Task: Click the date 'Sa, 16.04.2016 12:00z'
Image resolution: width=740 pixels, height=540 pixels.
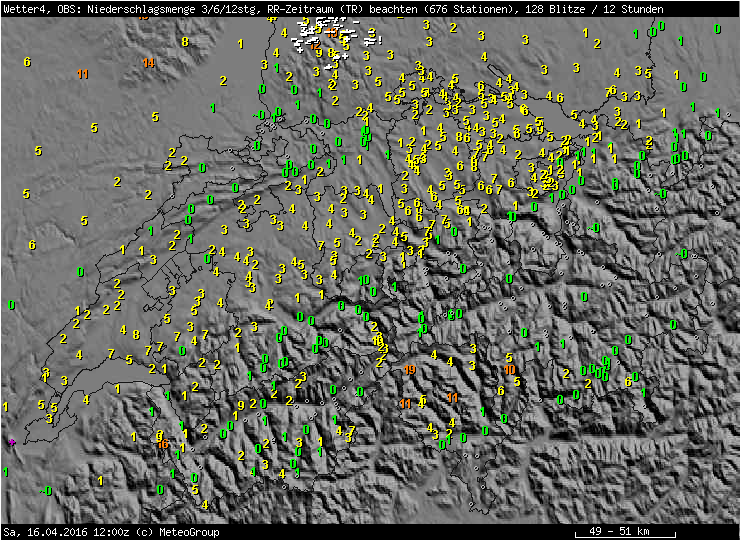Action: pyautogui.click(x=67, y=532)
